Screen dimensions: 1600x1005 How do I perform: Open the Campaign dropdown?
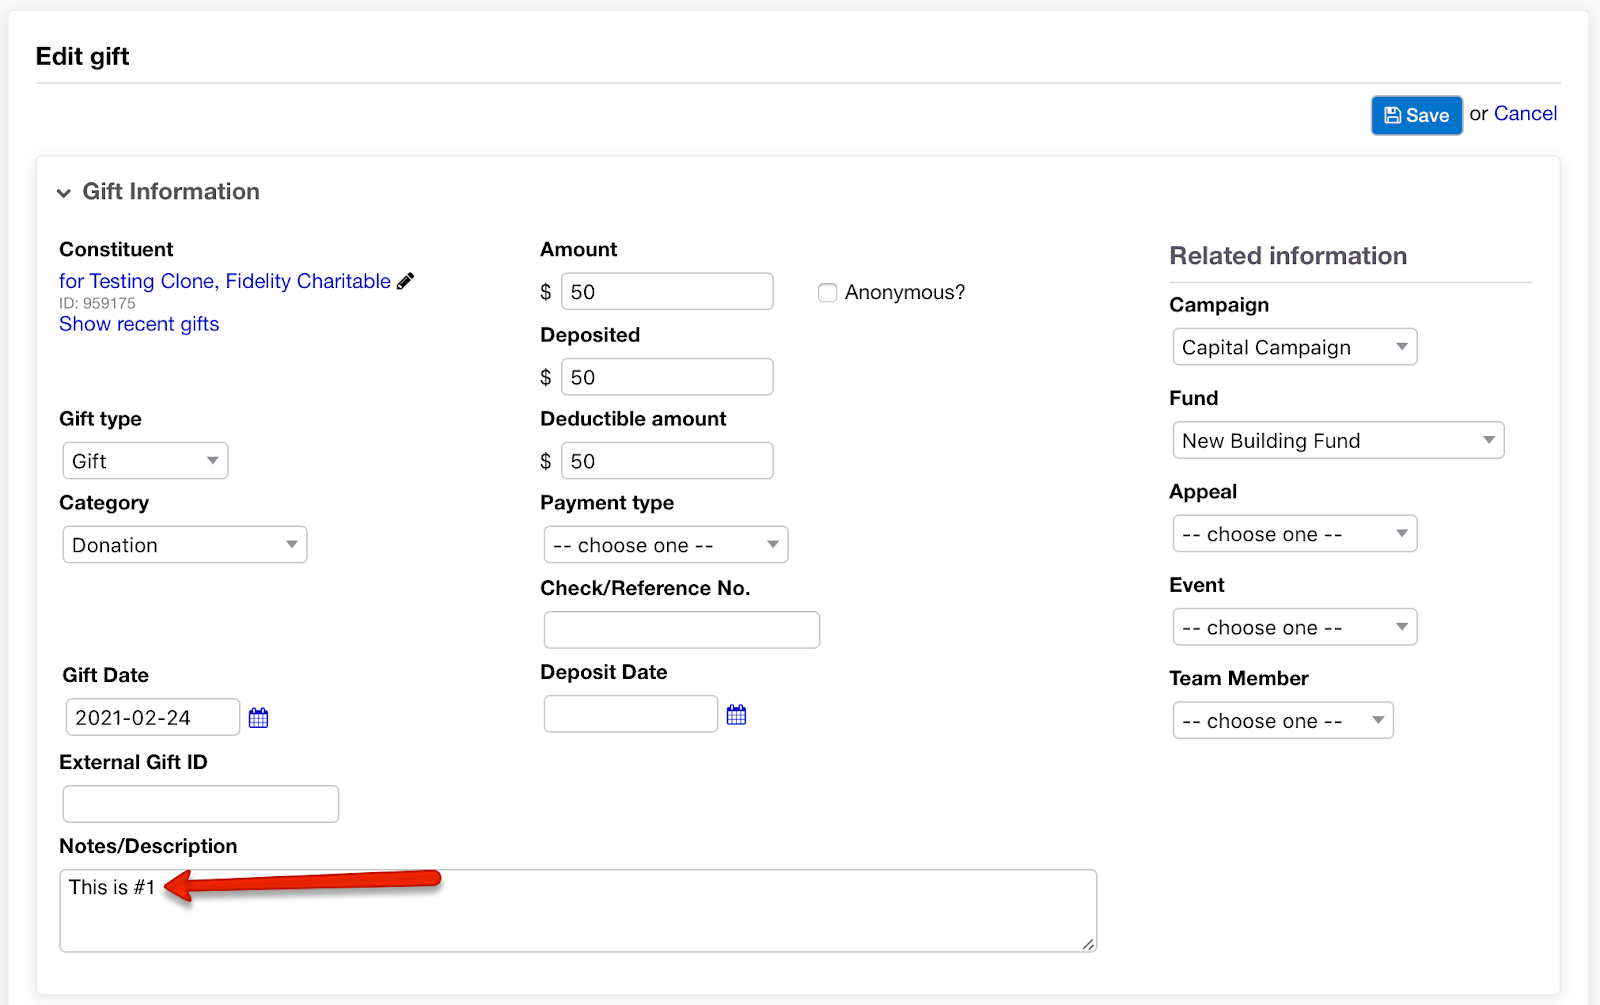(1294, 347)
